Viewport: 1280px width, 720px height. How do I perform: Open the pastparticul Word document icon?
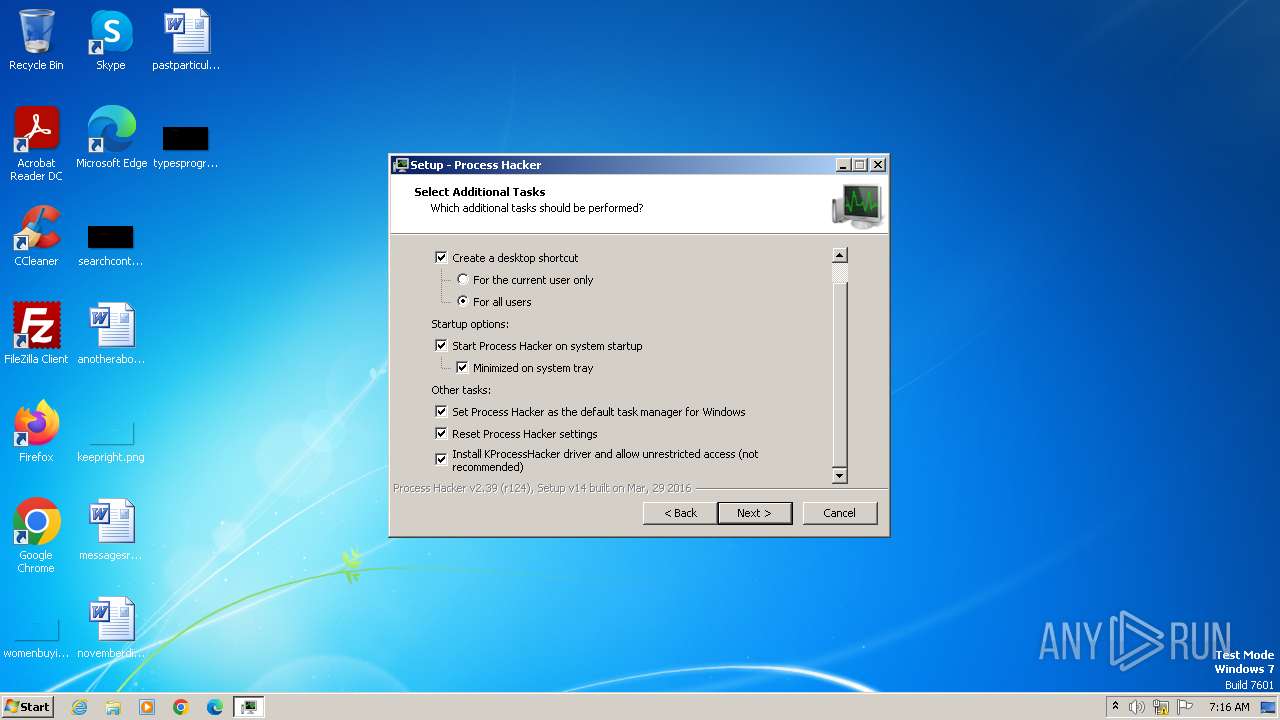(186, 40)
